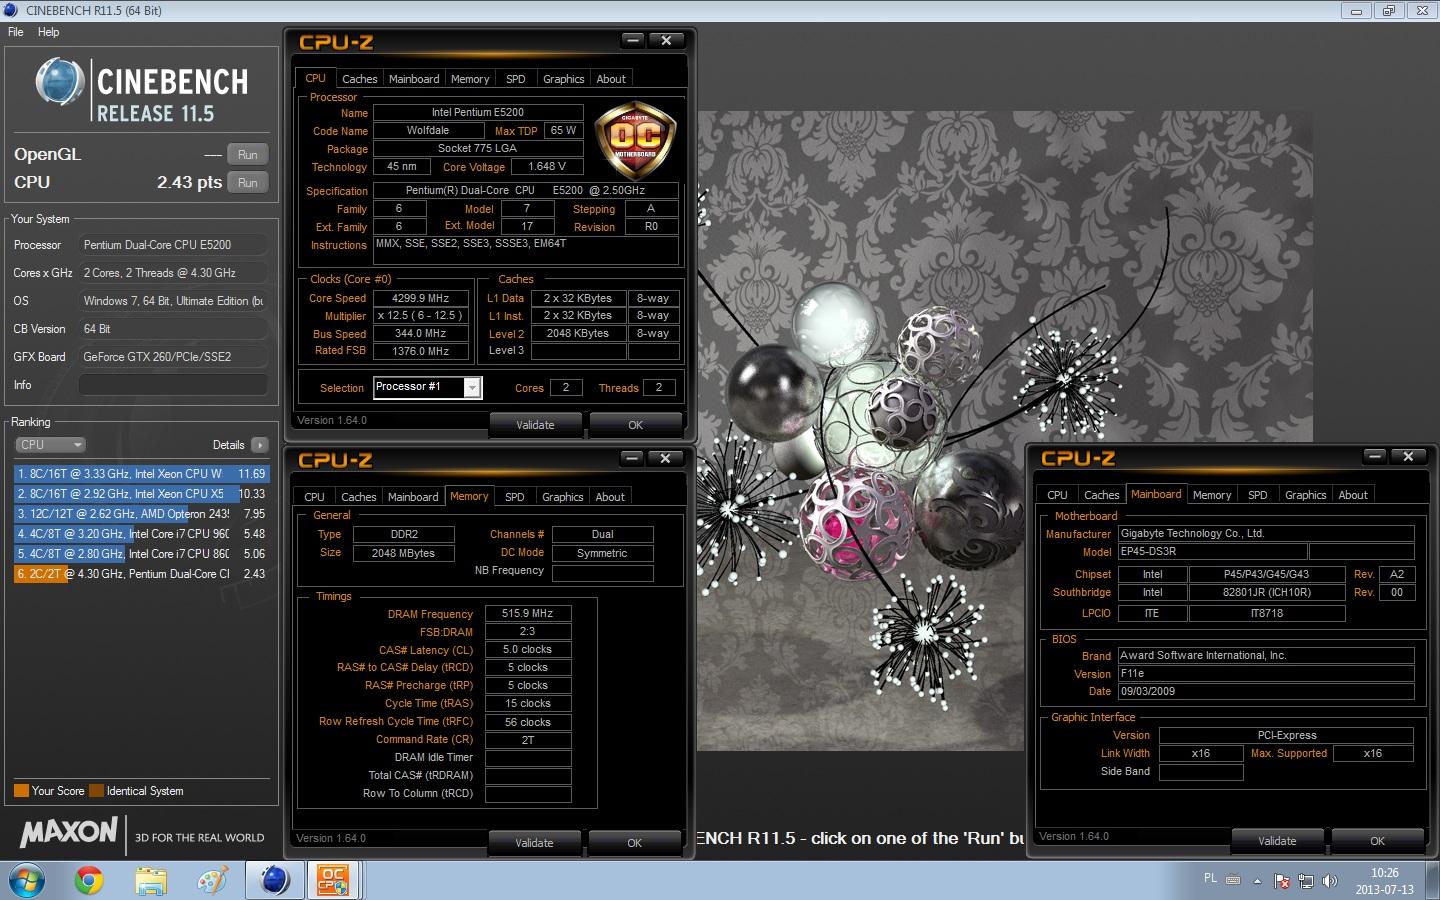
Task: Run the OpenGL benchmark
Action: point(248,155)
